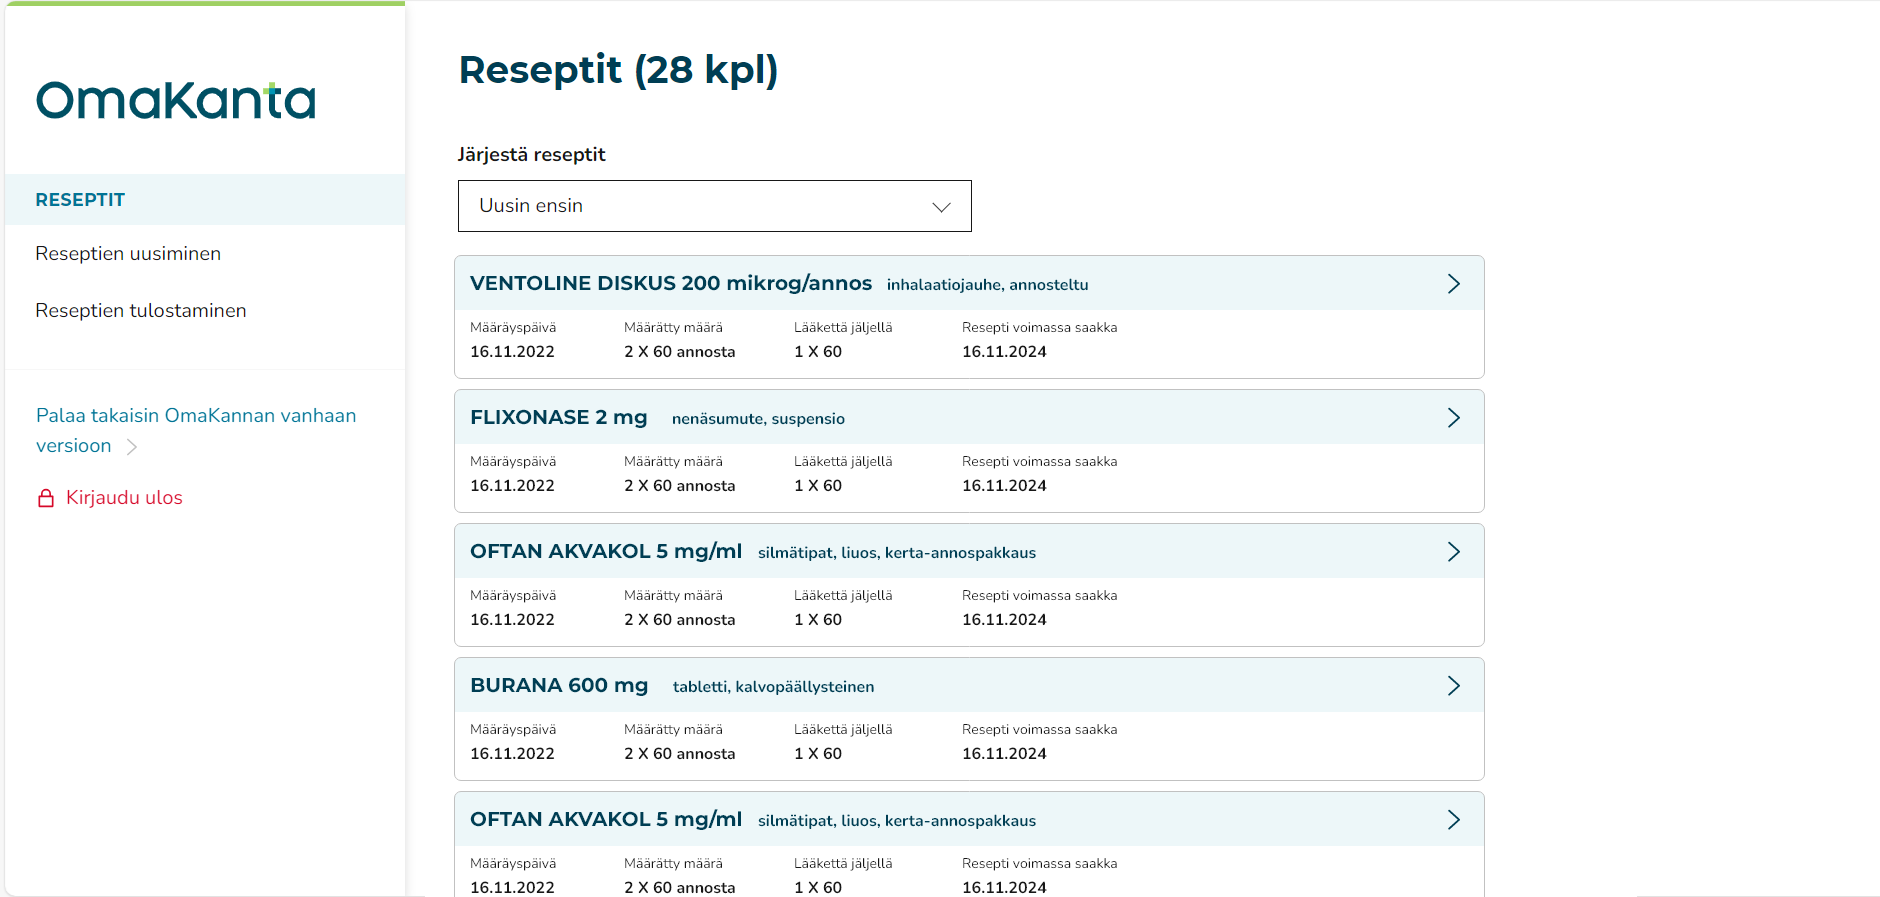Click 'nenäsumute, suspensio' text
The image size is (1880, 897).
coord(758,419)
